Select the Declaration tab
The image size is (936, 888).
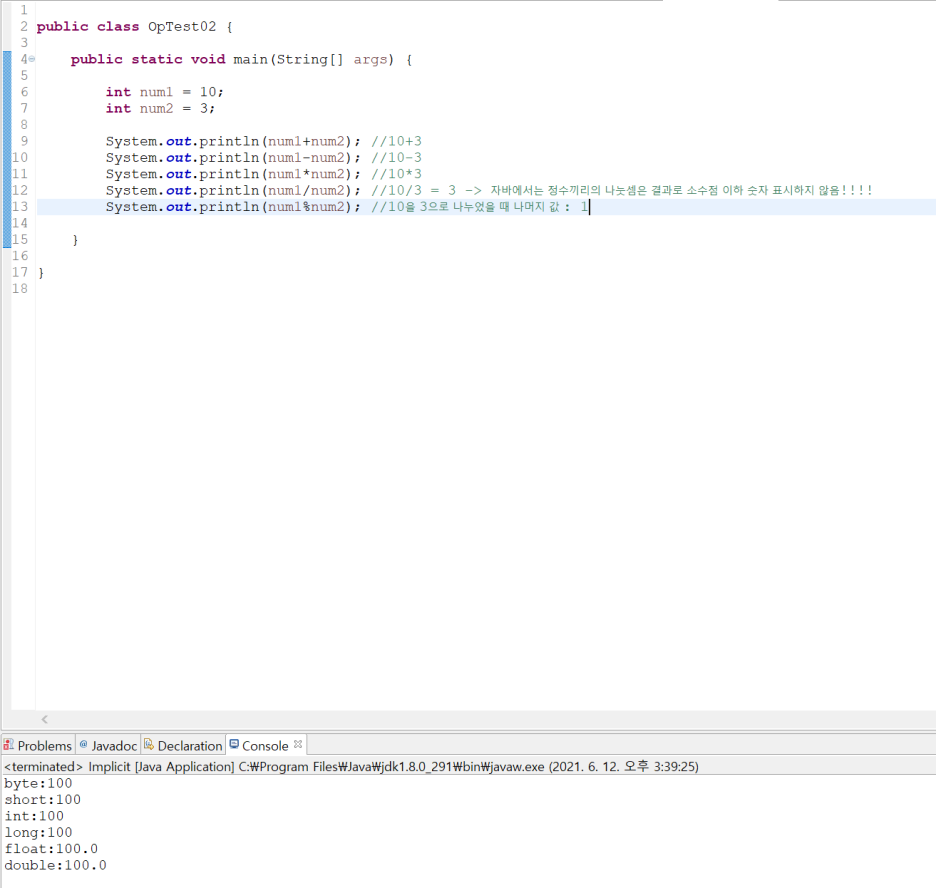click(183, 745)
